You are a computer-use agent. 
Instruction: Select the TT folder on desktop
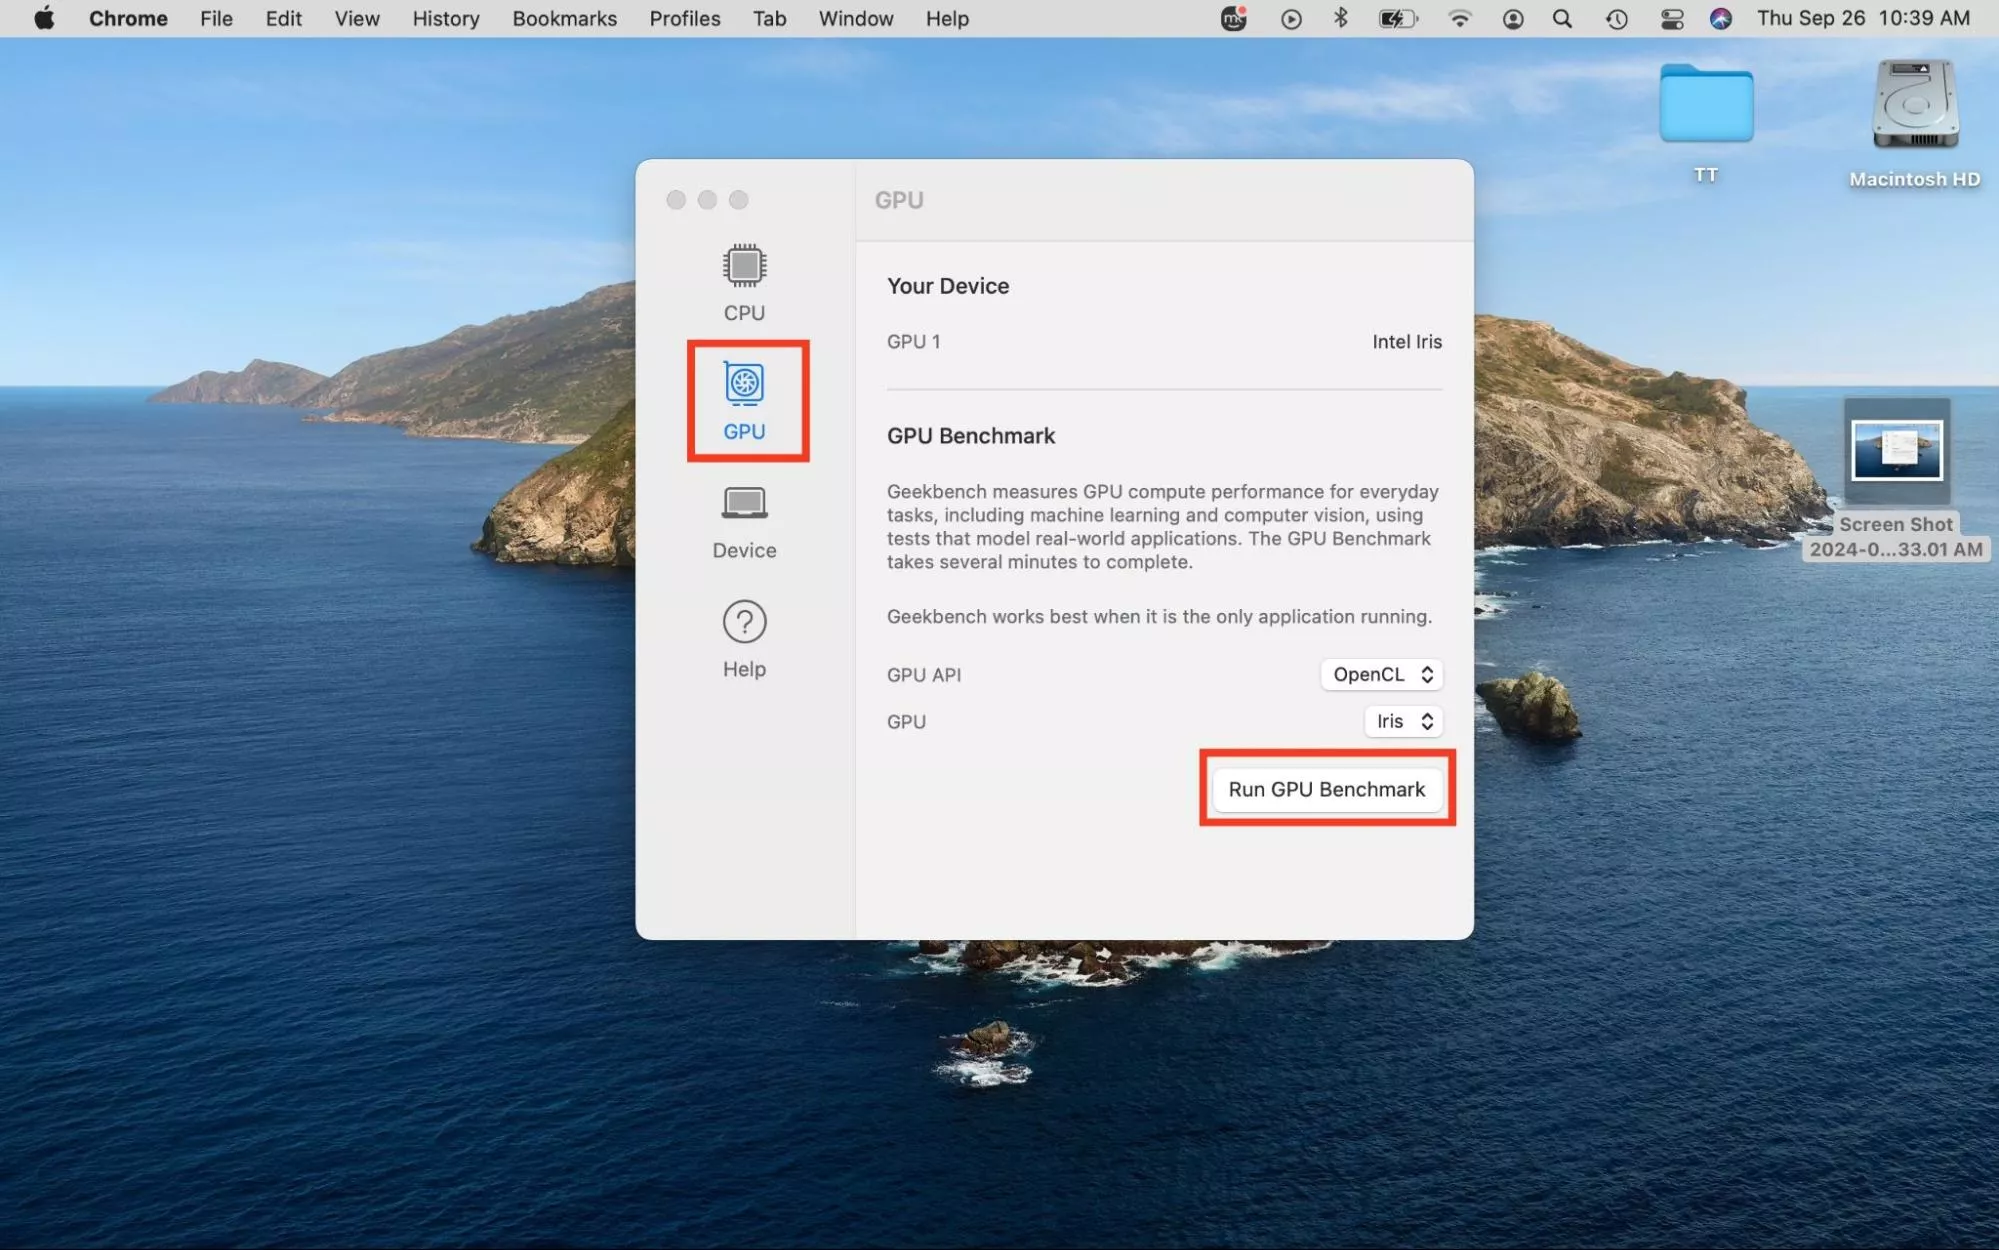[1705, 106]
